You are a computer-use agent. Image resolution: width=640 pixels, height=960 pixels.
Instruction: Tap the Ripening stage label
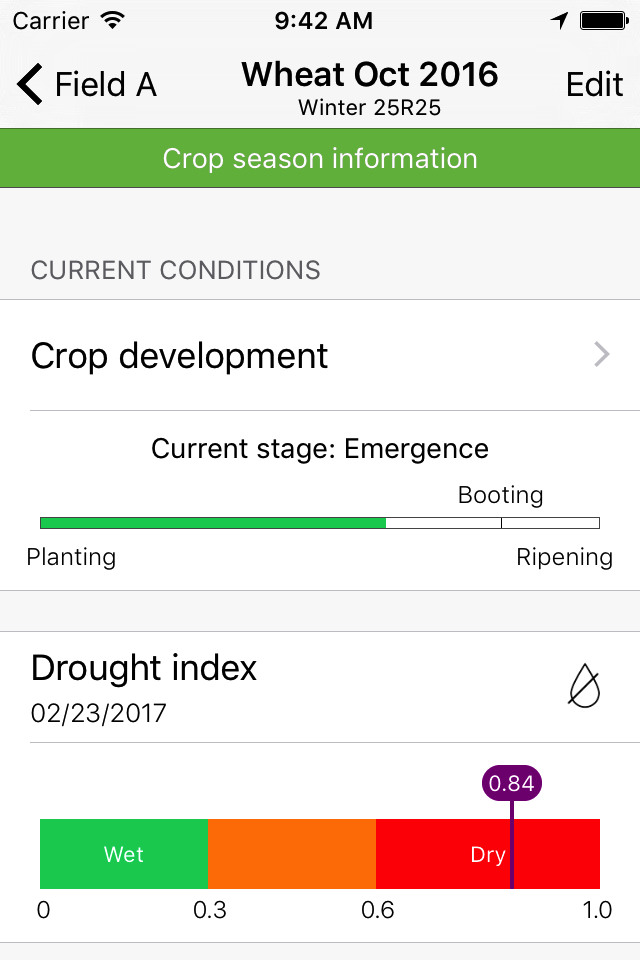click(x=564, y=557)
